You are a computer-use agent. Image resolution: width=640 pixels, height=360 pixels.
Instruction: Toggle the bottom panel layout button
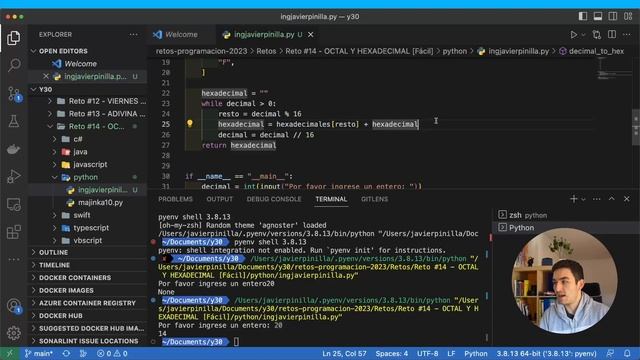pos(598,16)
